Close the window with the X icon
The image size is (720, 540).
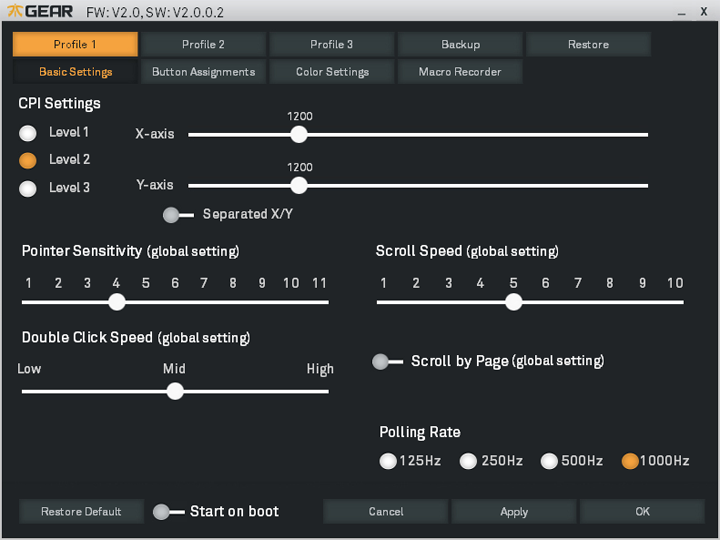tap(704, 11)
